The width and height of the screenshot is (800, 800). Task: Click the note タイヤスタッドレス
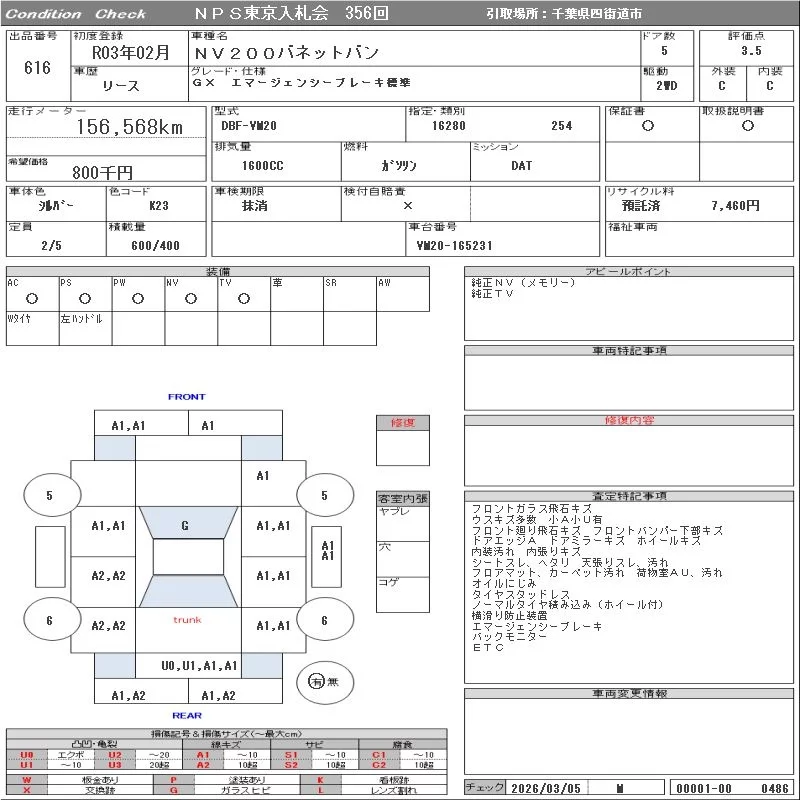coord(520,594)
